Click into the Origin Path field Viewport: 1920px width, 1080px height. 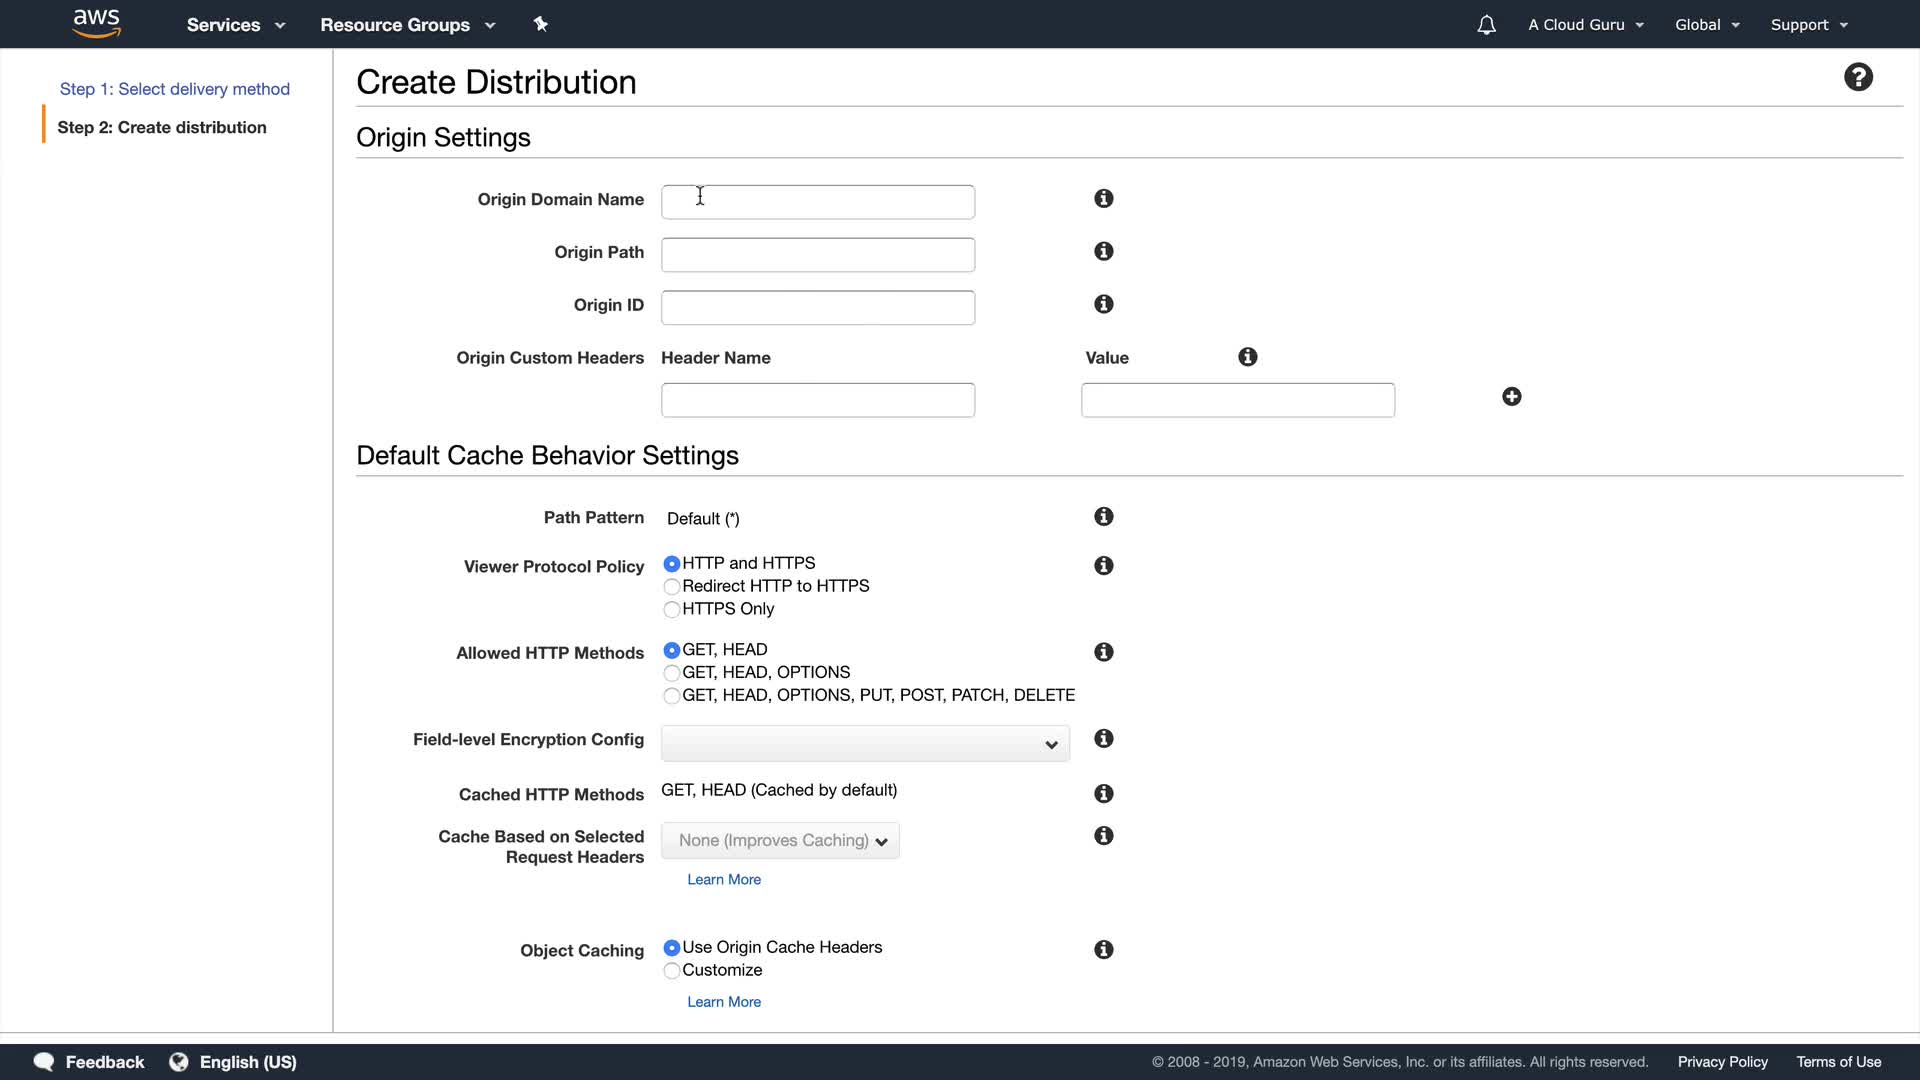click(x=818, y=255)
